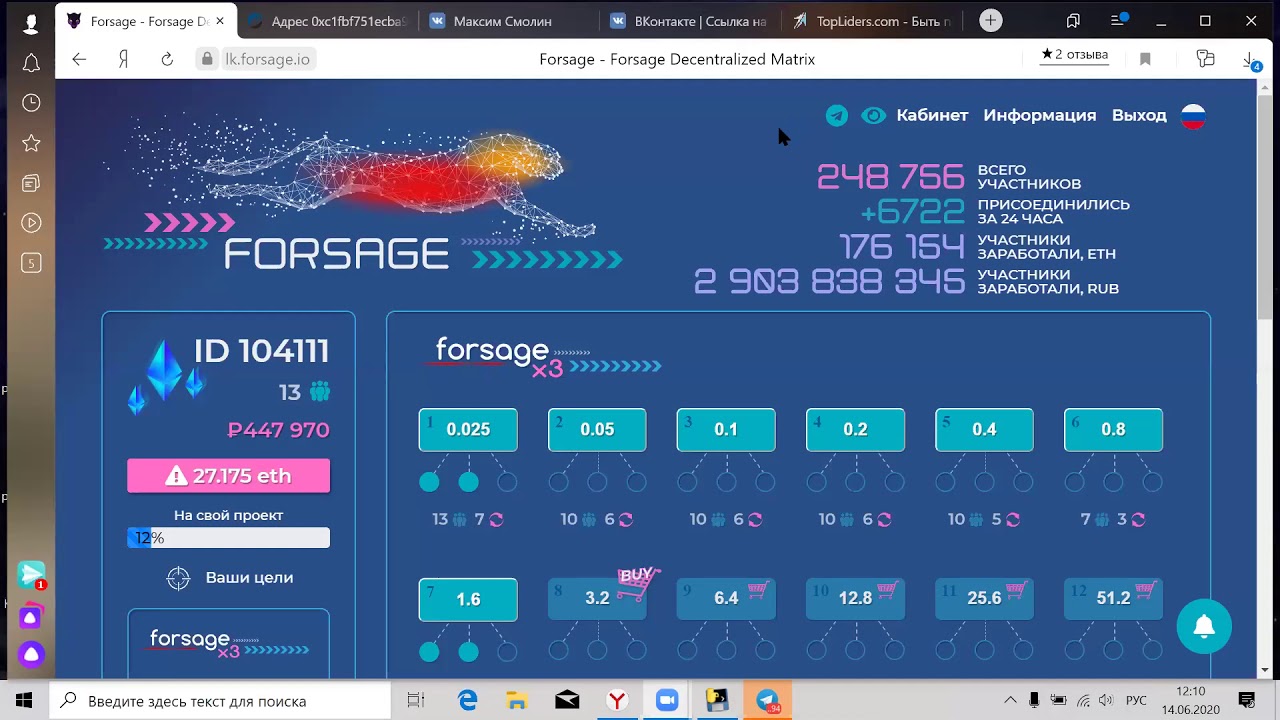Open the browser hamburger menu

tap(1119, 21)
